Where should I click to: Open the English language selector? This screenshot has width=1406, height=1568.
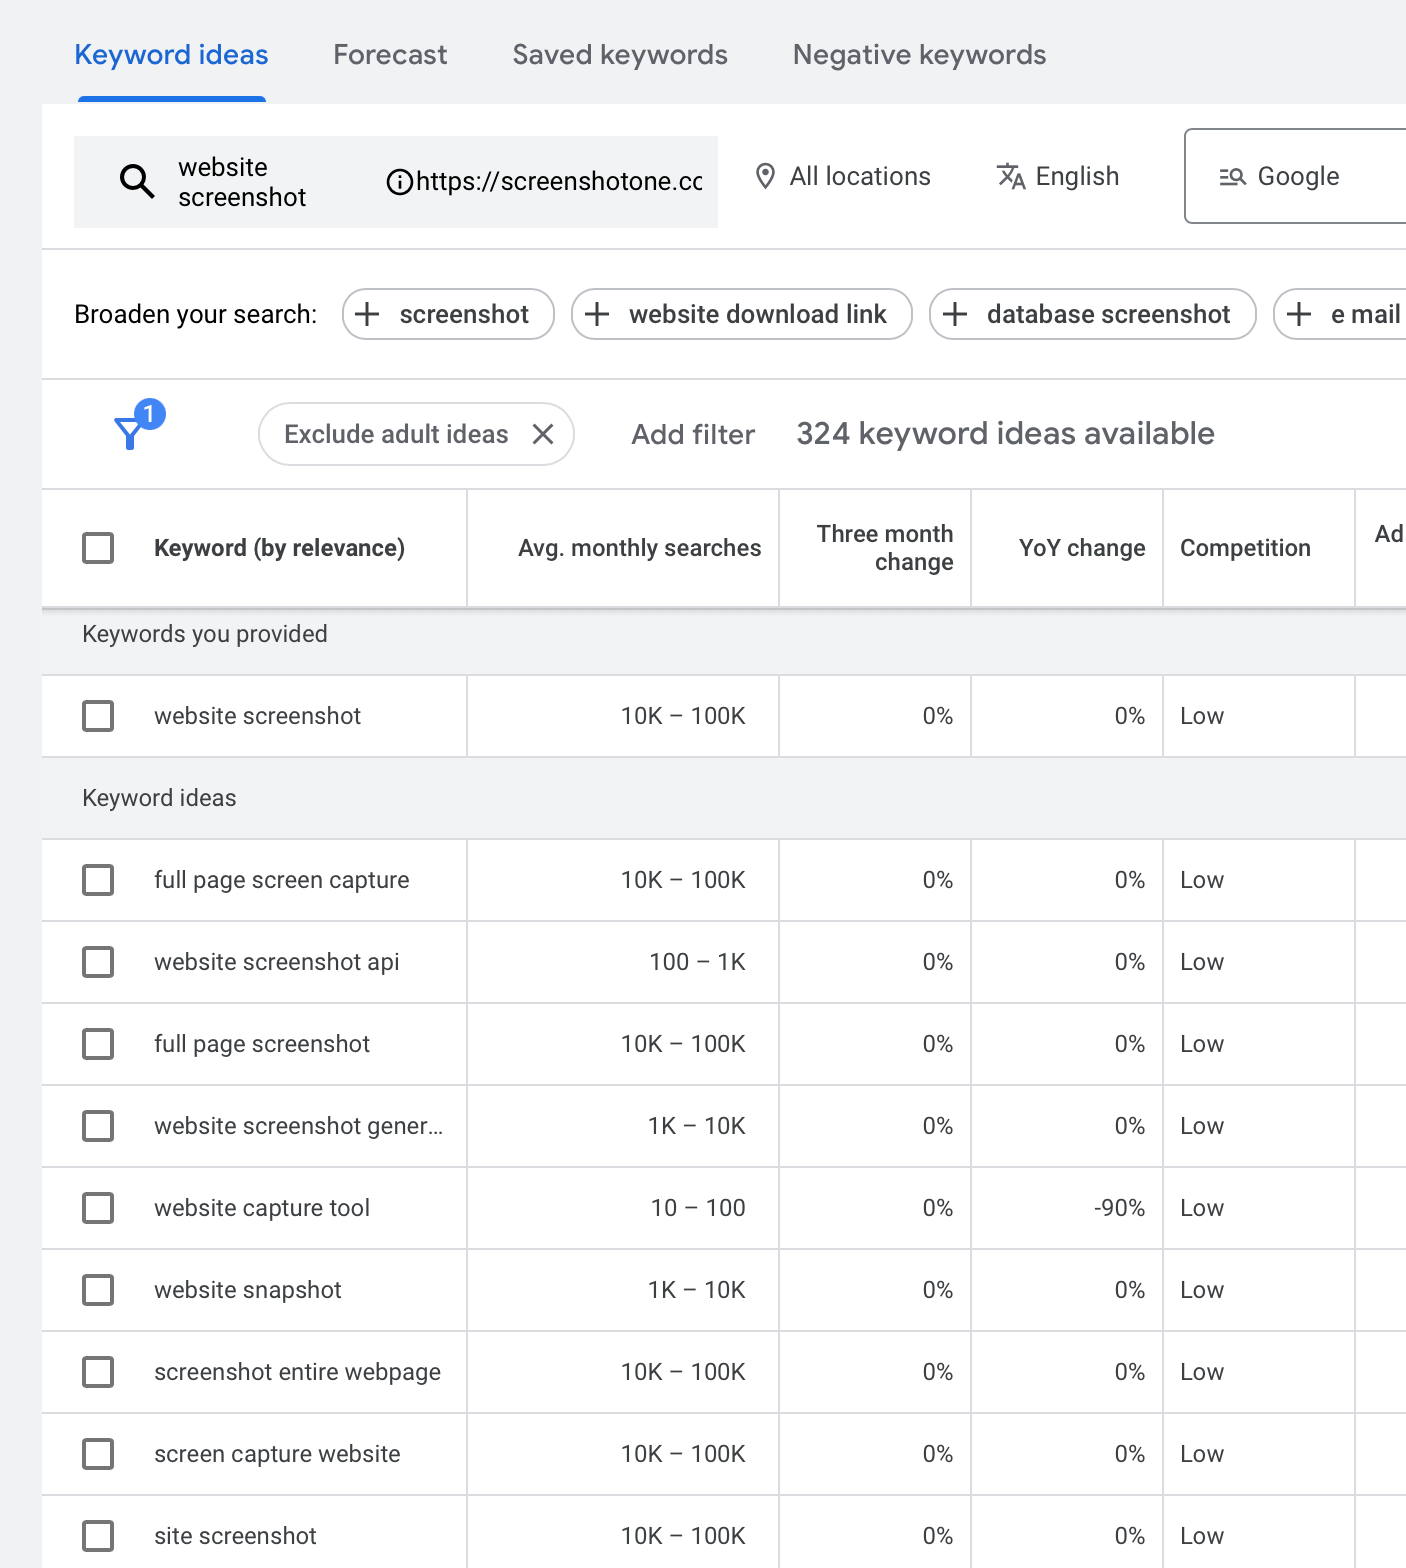tap(1058, 176)
